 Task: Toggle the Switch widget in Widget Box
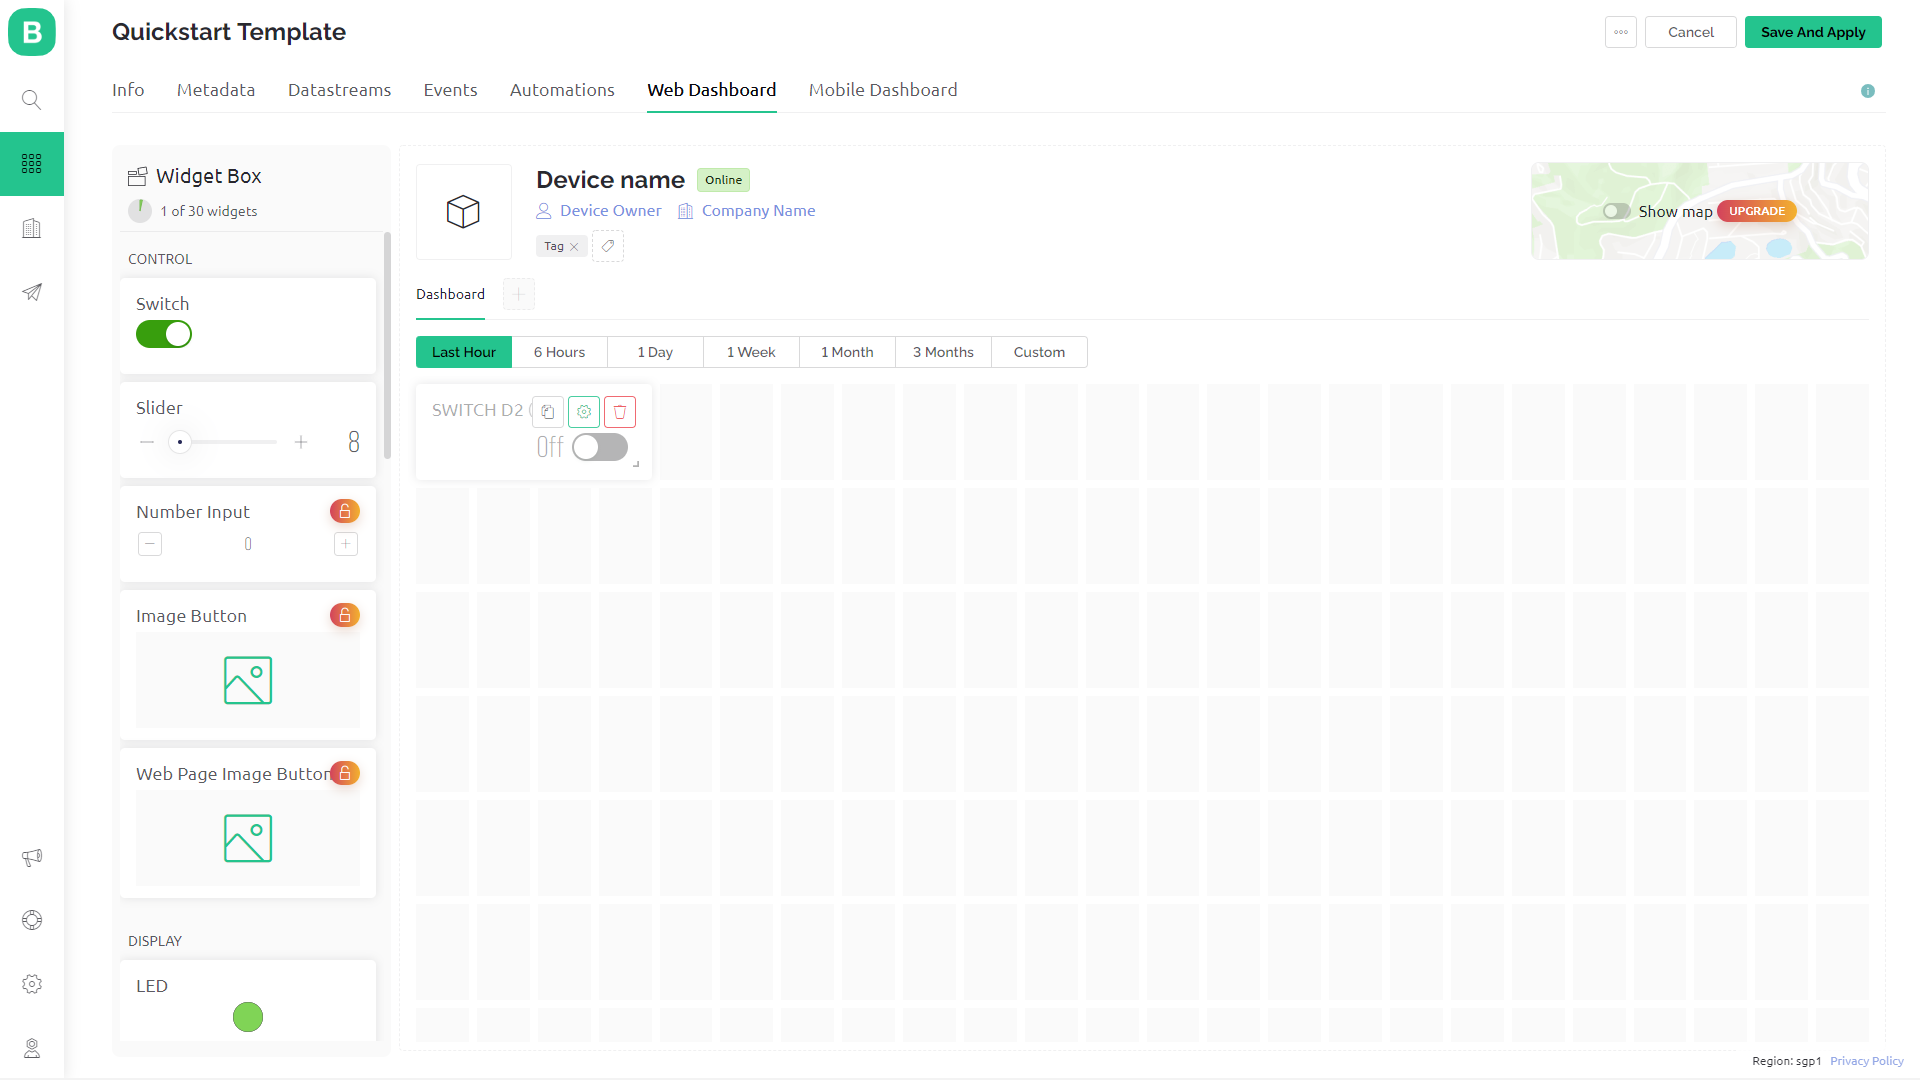164,334
